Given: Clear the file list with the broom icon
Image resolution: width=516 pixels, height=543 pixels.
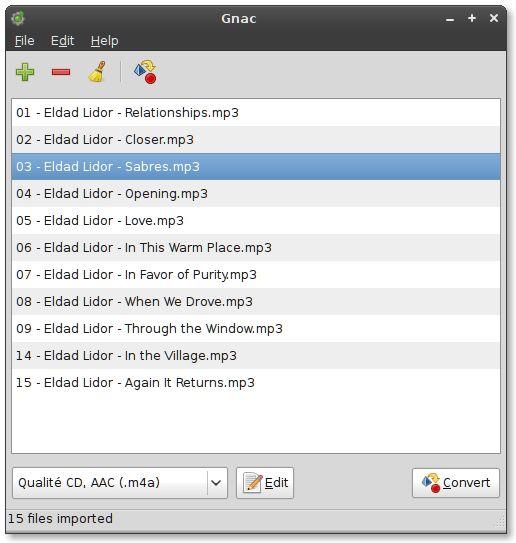Looking at the screenshot, I should 97,72.
